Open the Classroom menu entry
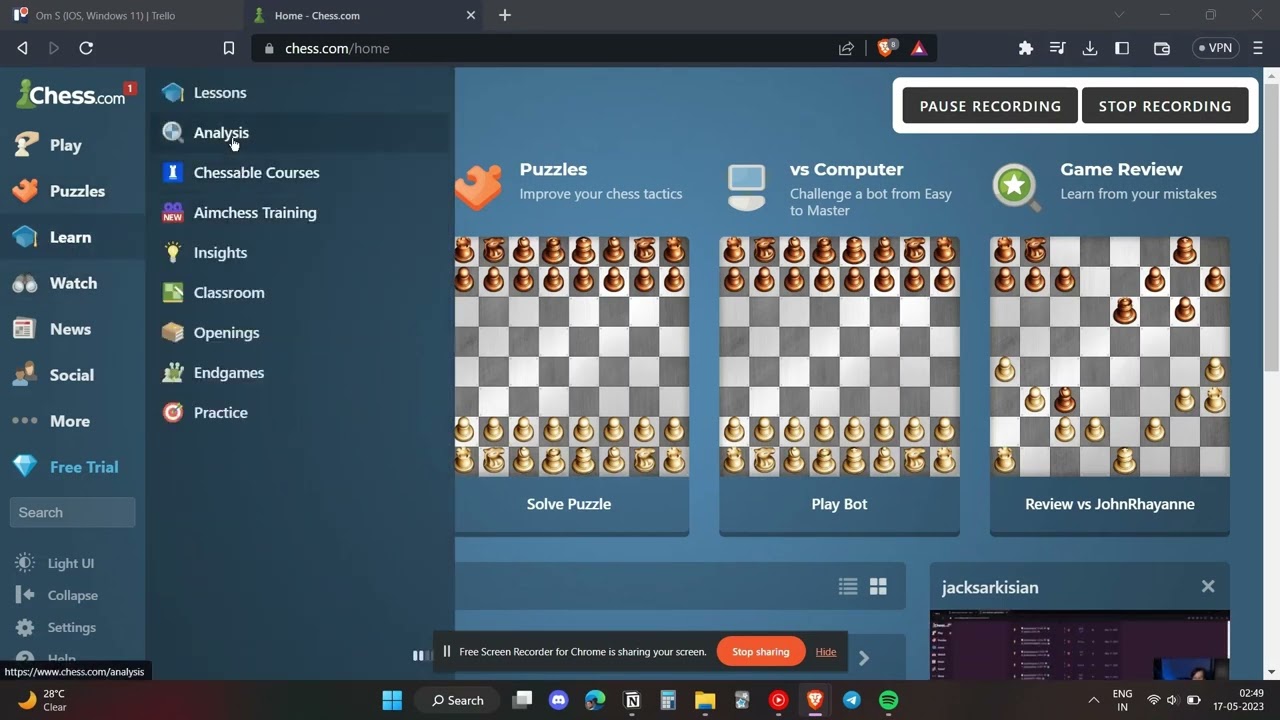 229,292
